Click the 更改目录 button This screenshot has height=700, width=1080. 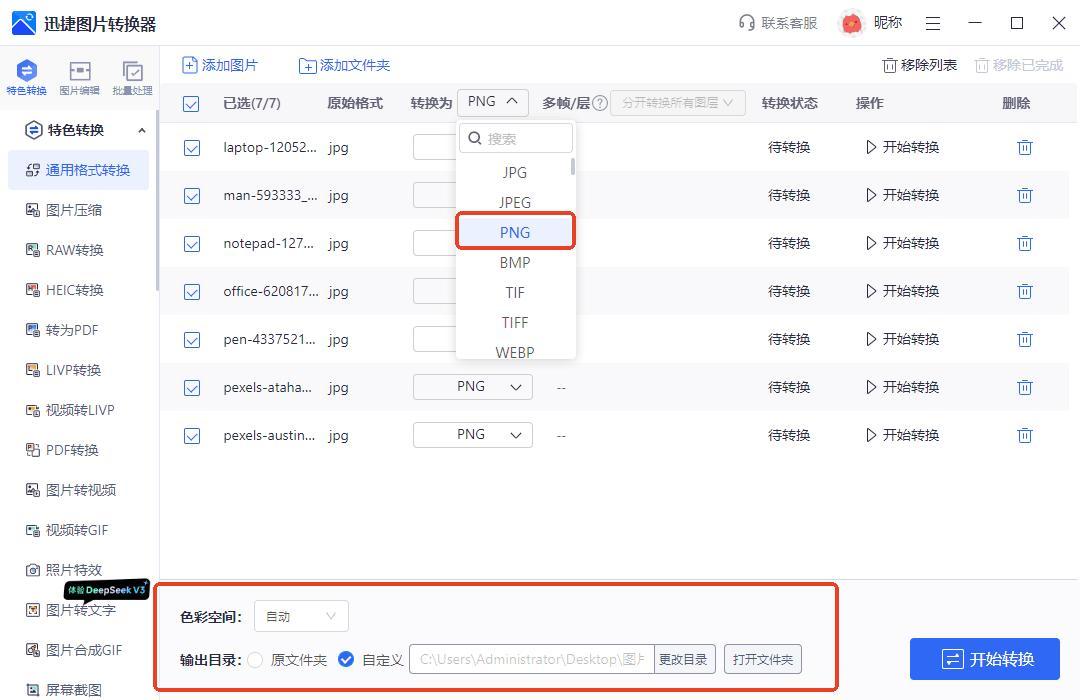682,660
